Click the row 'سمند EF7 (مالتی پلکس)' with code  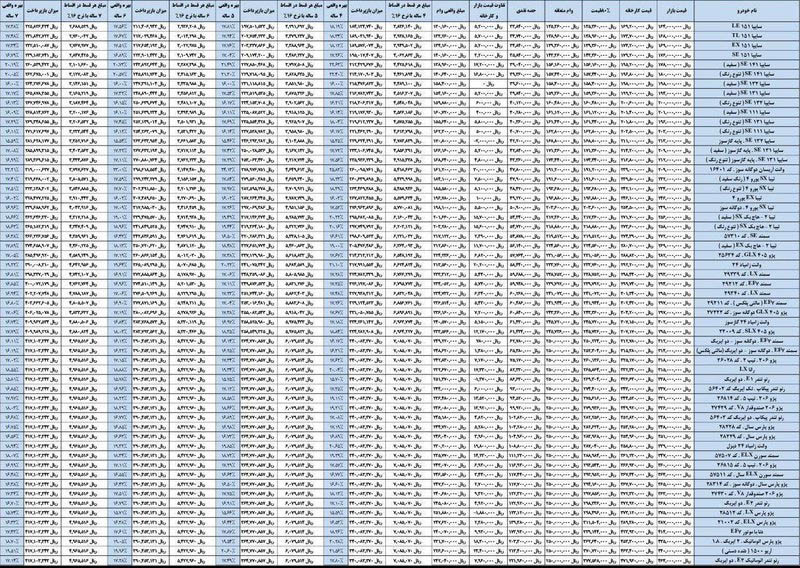pyautogui.click(x=746, y=303)
